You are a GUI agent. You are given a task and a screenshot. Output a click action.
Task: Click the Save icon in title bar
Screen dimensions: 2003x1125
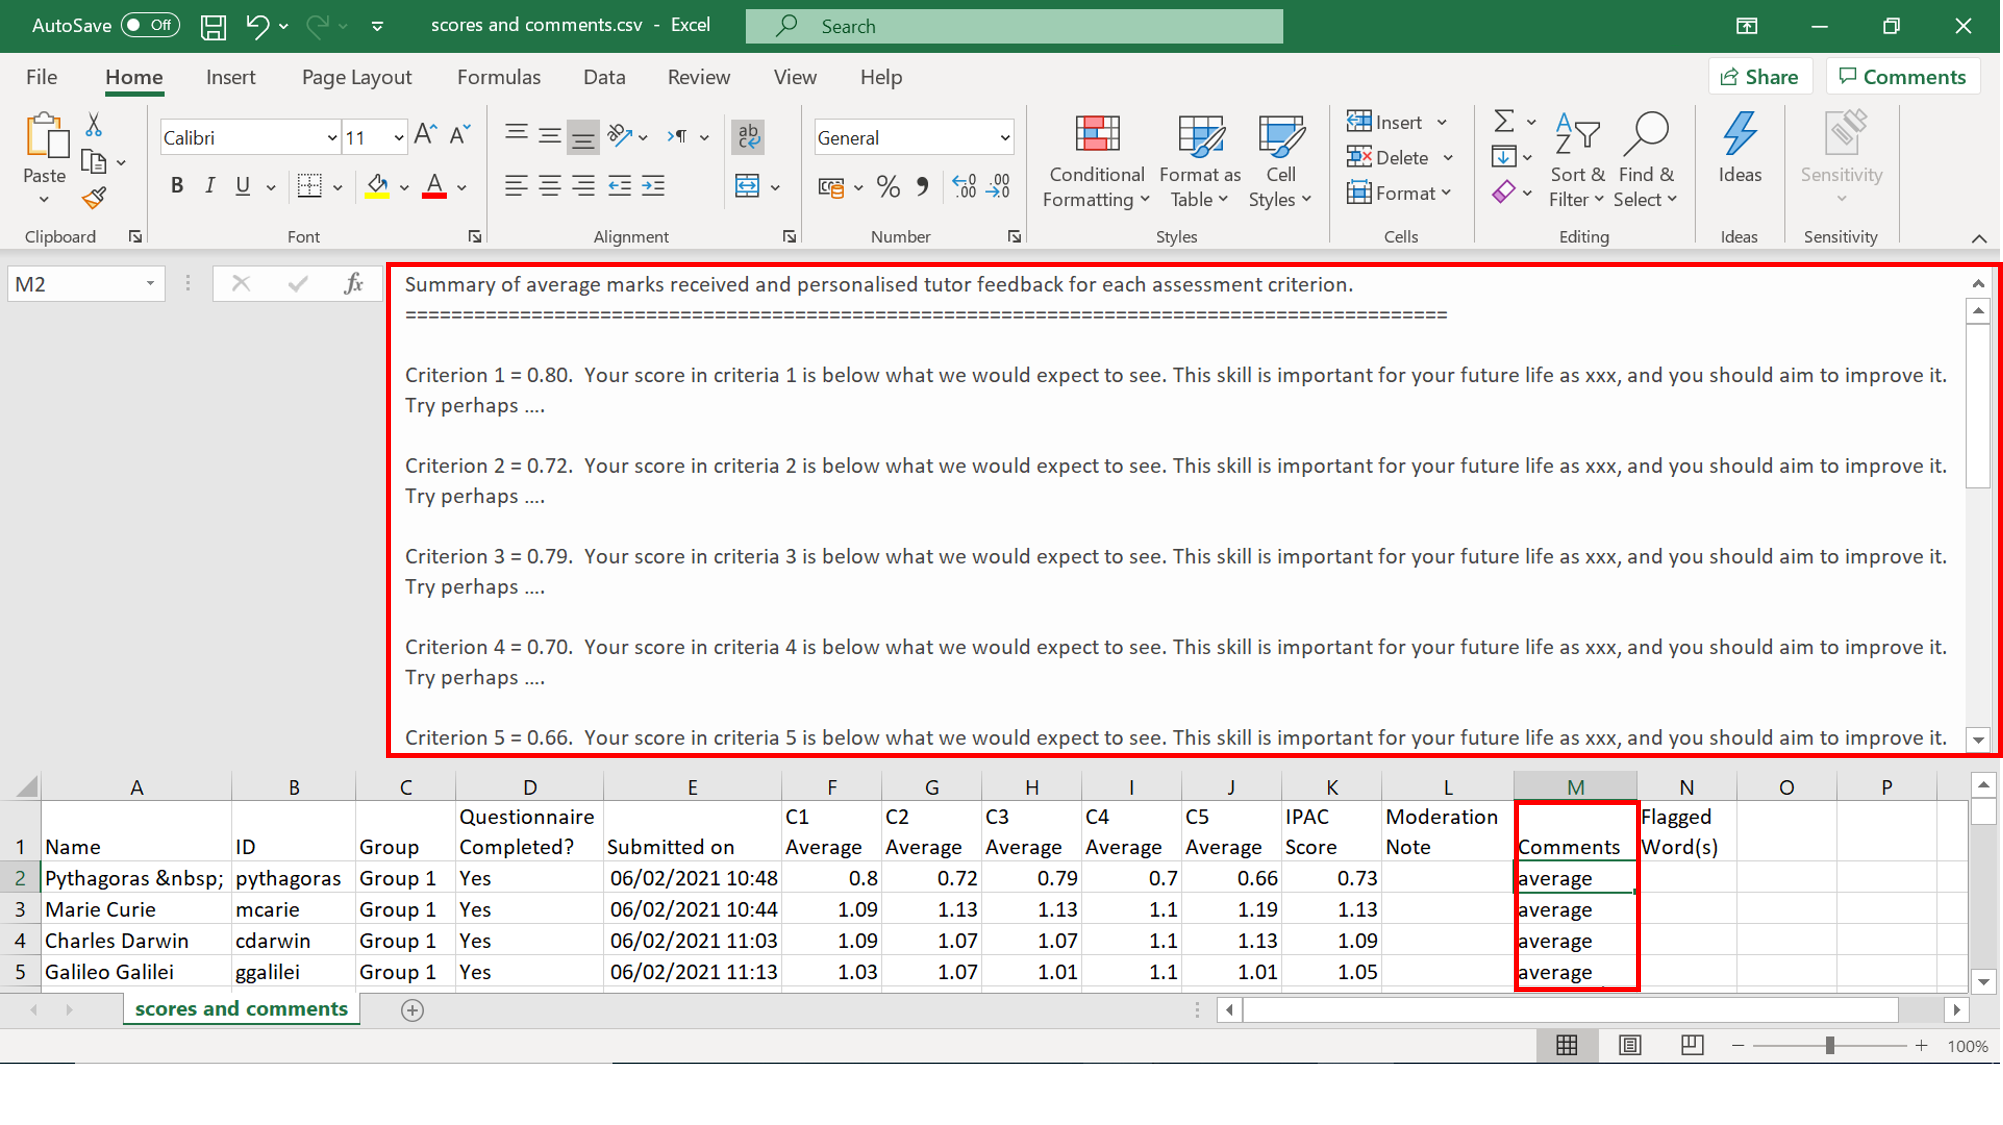point(213,26)
